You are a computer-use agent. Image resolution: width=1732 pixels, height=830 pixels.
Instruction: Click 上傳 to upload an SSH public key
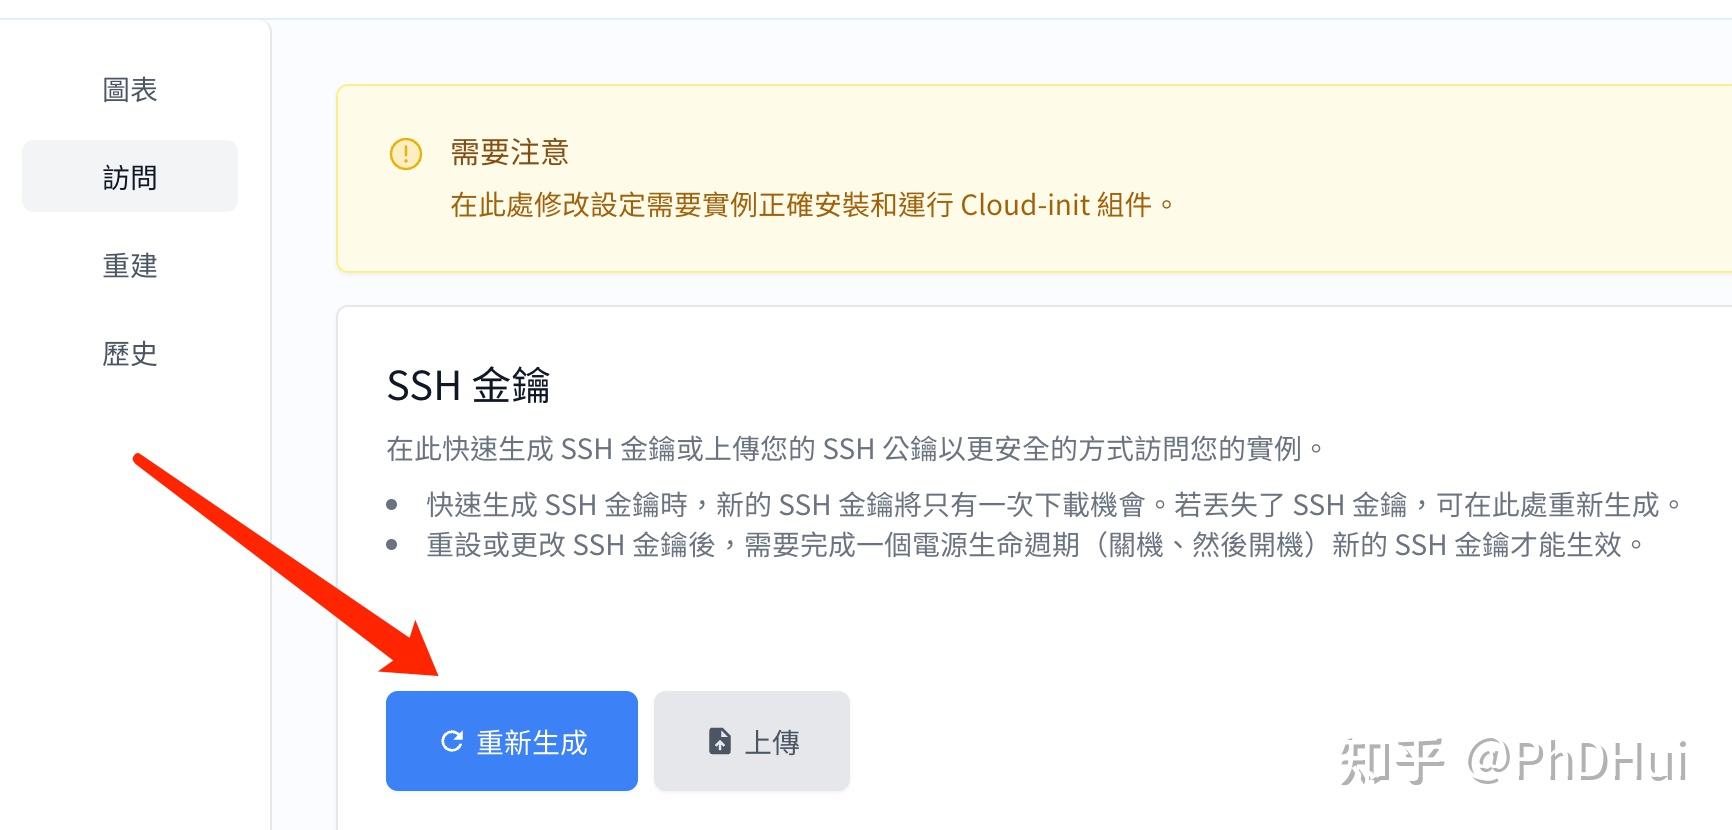[751, 741]
